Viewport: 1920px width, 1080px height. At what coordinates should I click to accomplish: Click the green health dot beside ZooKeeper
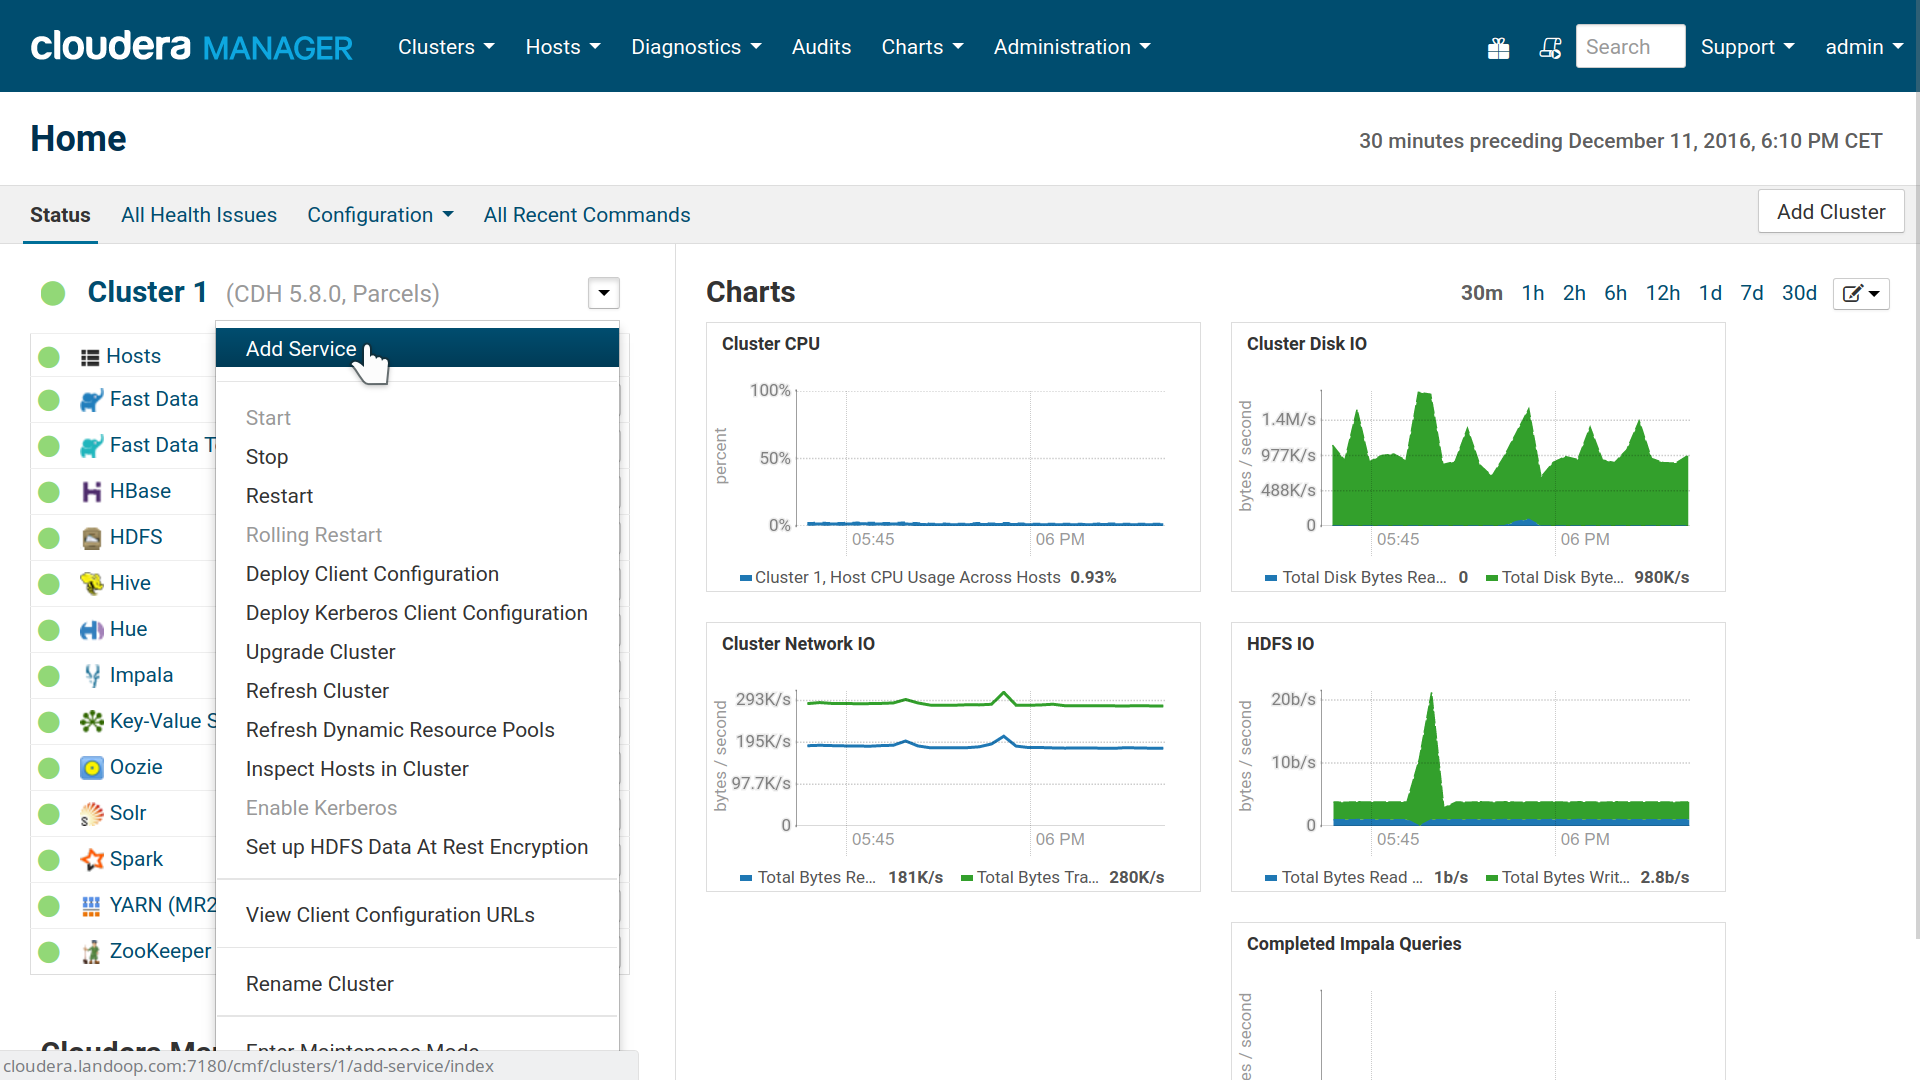click(x=49, y=952)
